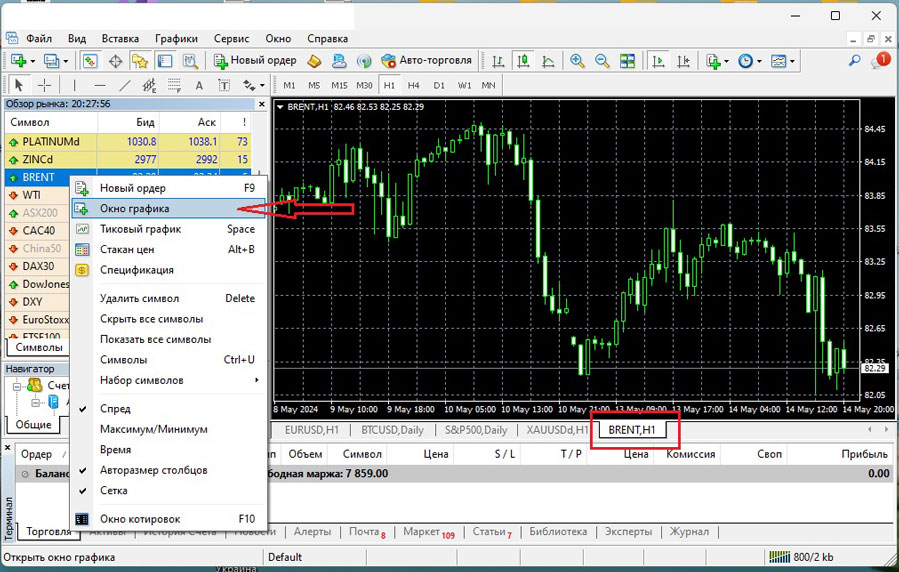Open the BRENT,H1 chart title dropdown triangle
This screenshot has height=572, width=899.
point(280,107)
